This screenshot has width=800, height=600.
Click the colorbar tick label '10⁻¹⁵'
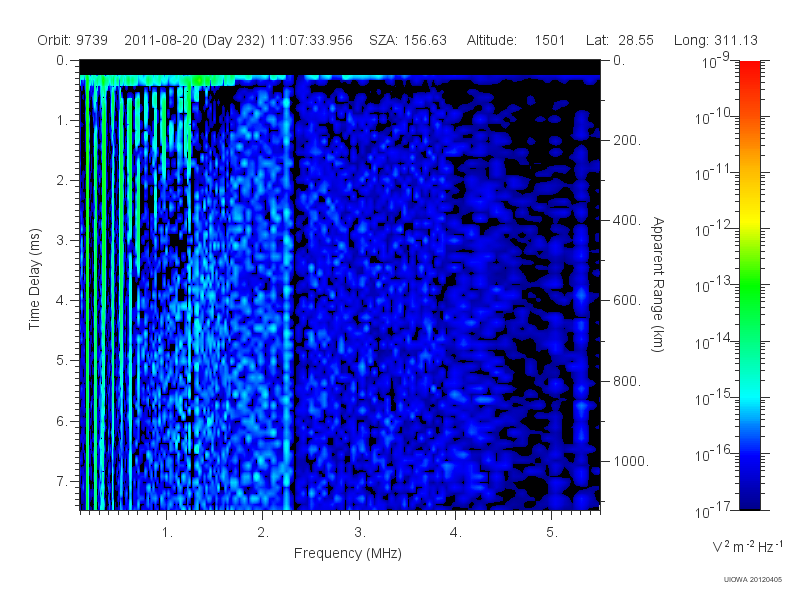(714, 397)
